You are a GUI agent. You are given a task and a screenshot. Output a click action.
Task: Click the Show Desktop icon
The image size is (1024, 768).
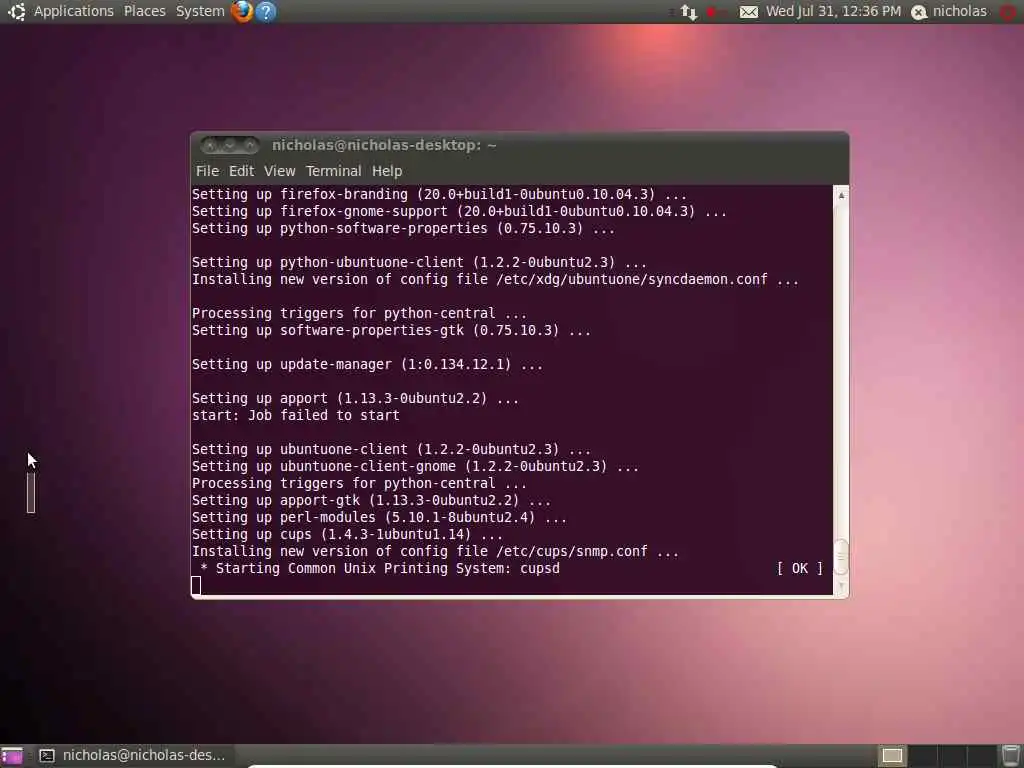tap(12, 756)
